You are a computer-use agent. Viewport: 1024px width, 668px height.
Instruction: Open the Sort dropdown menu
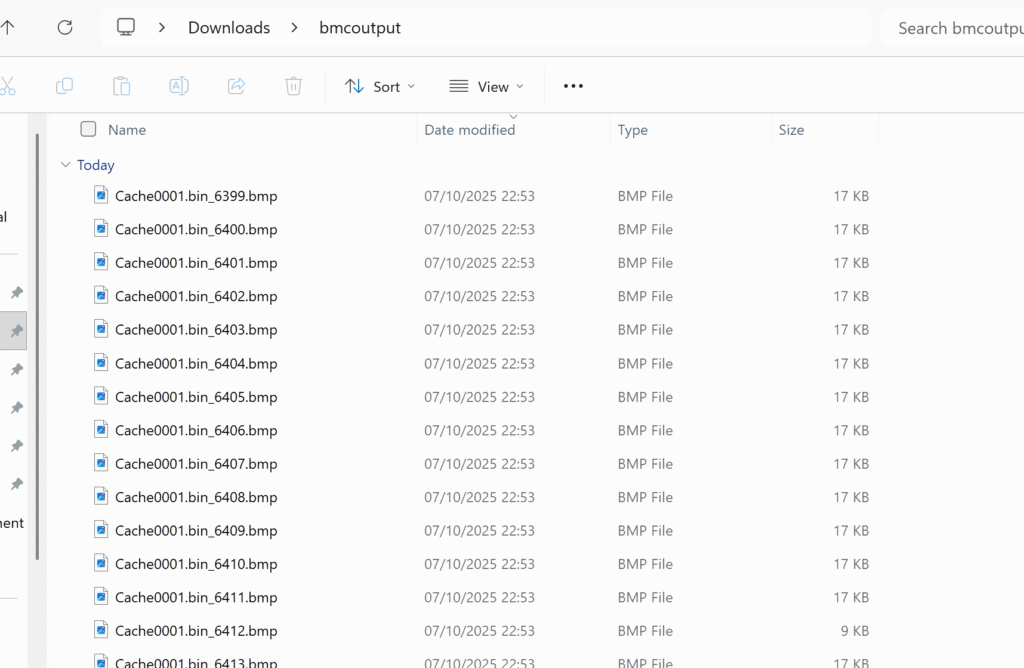point(379,86)
